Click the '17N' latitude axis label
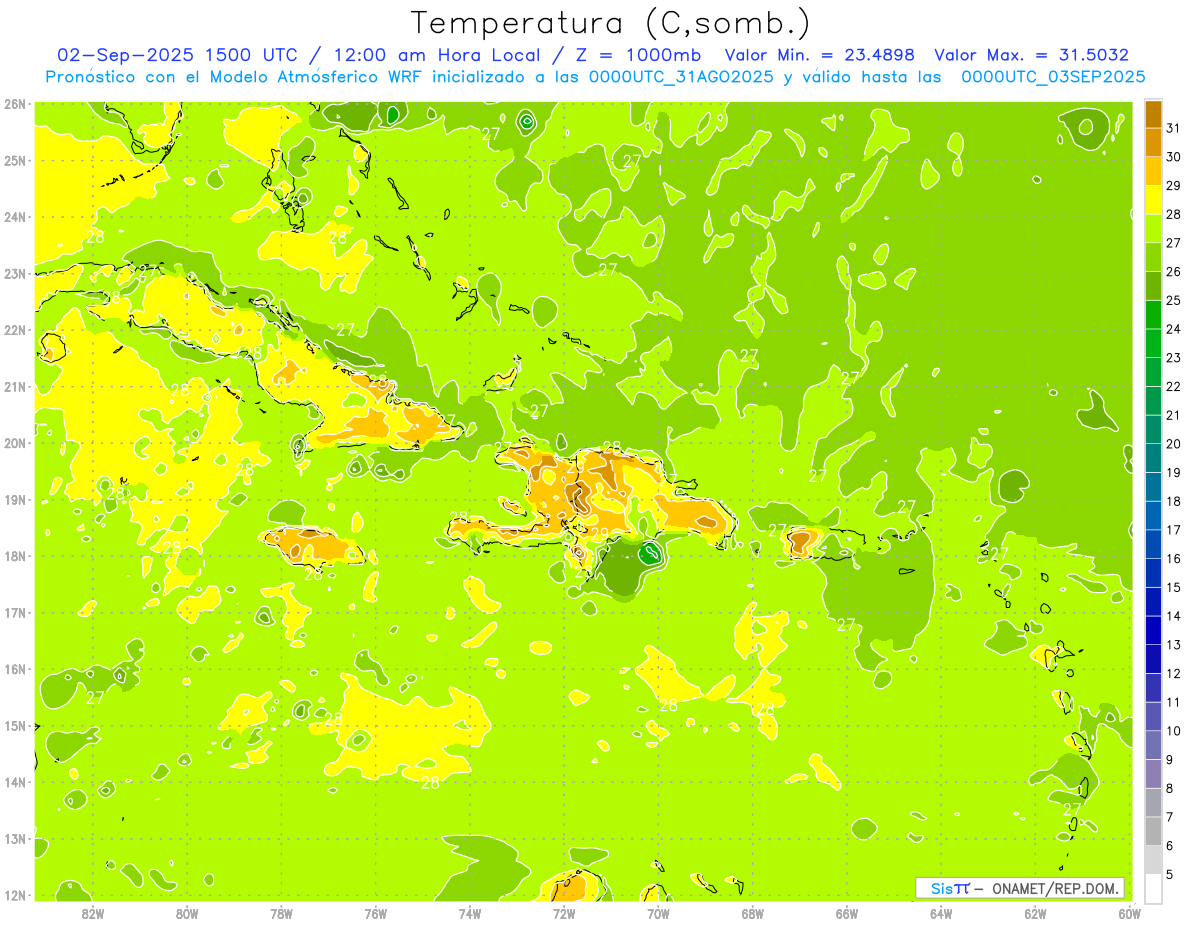The height and width of the screenshot is (927, 1200). [x=16, y=612]
